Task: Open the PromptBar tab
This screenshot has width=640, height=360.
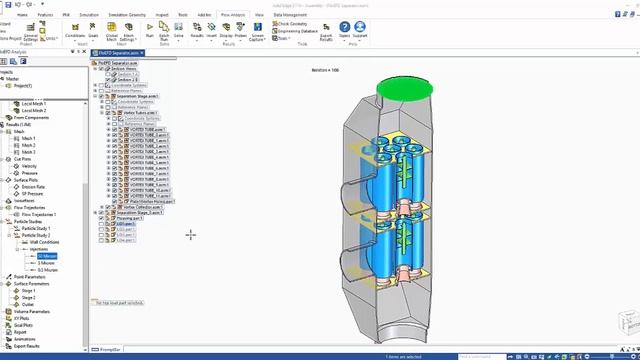Action: pyautogui.click(x=106, y=350)
